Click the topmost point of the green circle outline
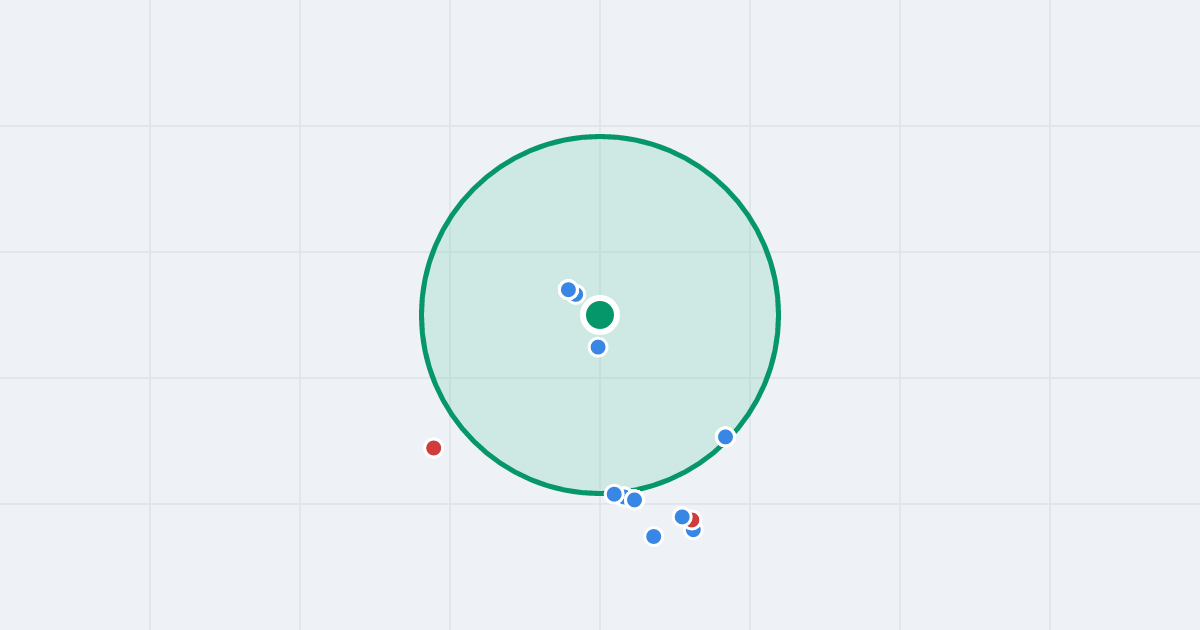 [x=600, y=136]
